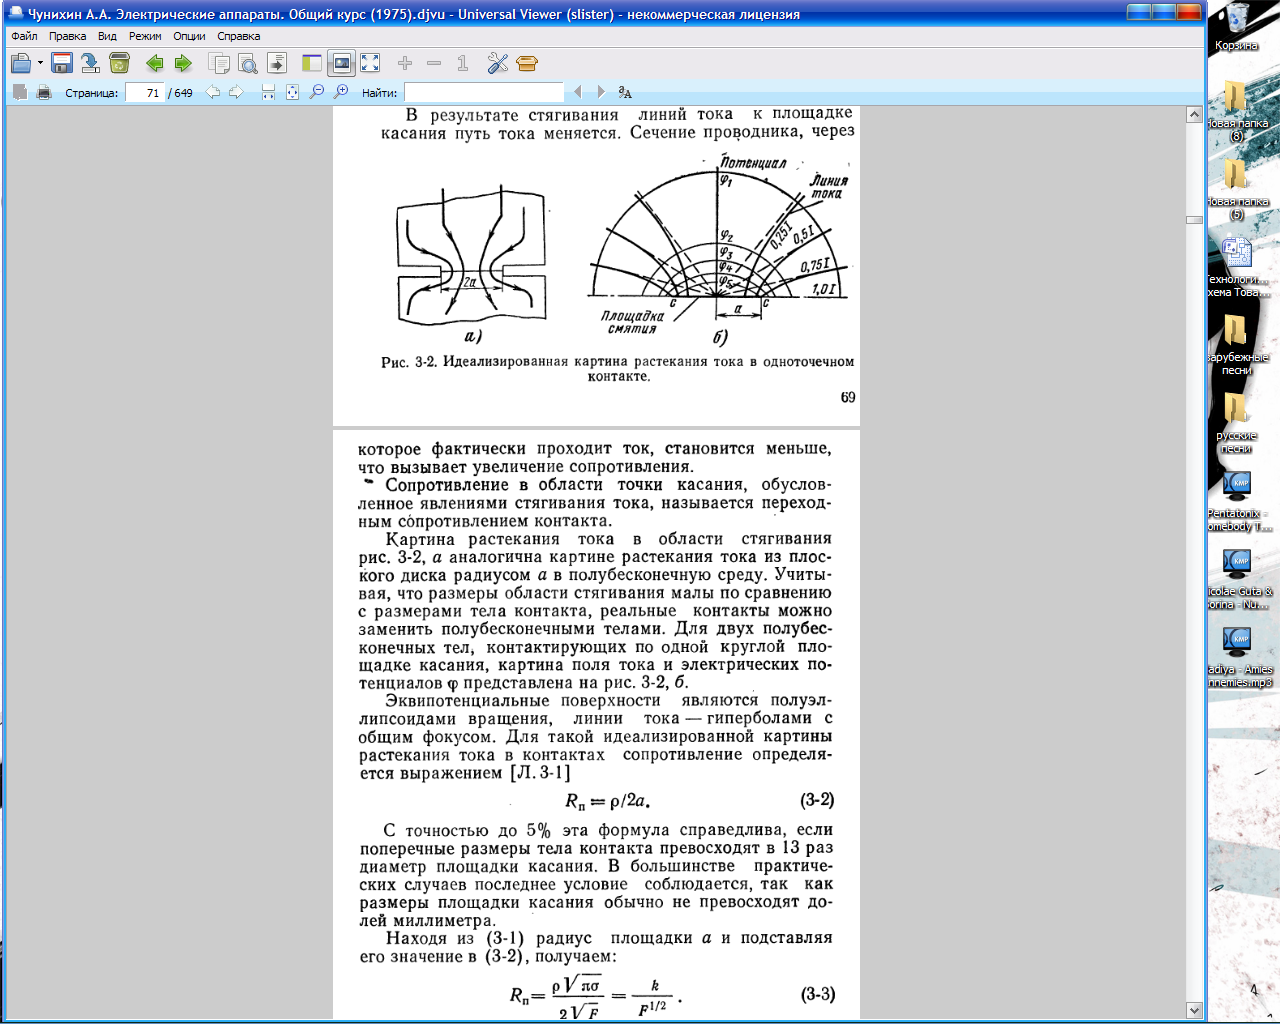This screenshot has width=1280, height=1024.
Task: Click find previous triangle arrow
Action: (577, 92)
